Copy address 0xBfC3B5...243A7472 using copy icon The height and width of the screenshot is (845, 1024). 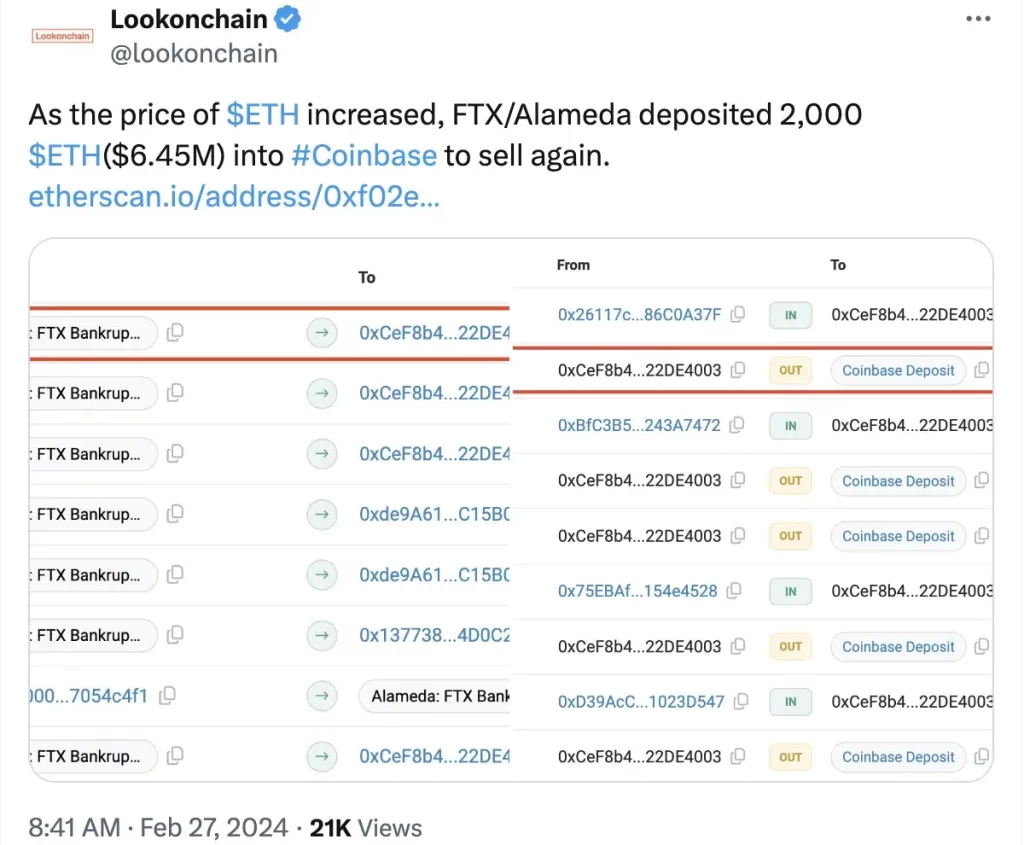point(738,425)
